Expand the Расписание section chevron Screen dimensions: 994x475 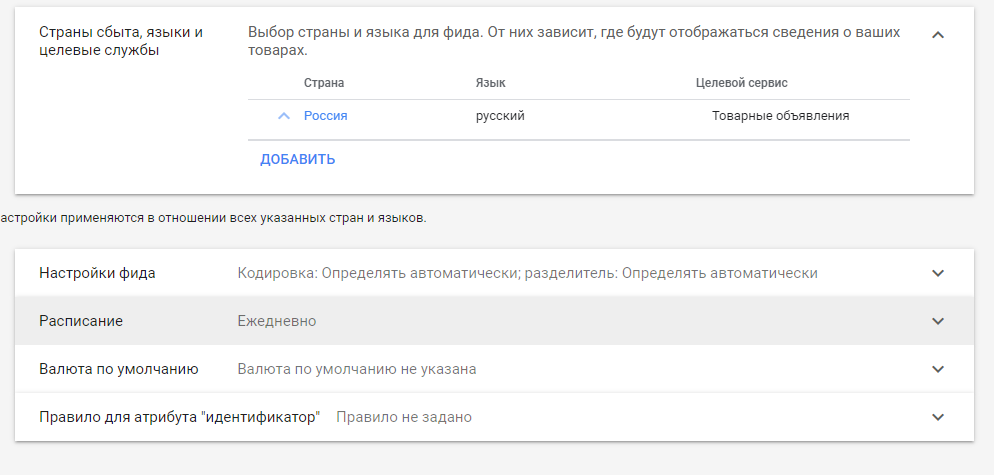coord(937,321)
